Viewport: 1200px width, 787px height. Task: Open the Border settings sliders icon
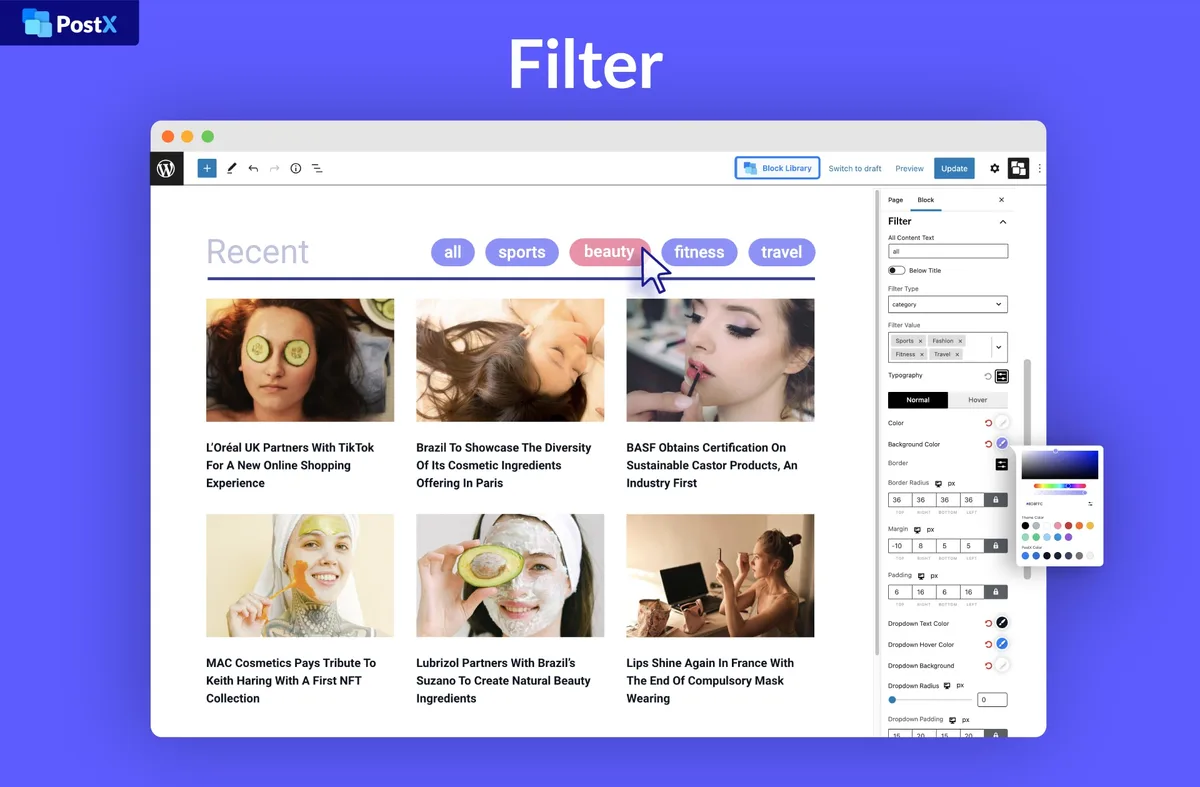pos(1001,464)
